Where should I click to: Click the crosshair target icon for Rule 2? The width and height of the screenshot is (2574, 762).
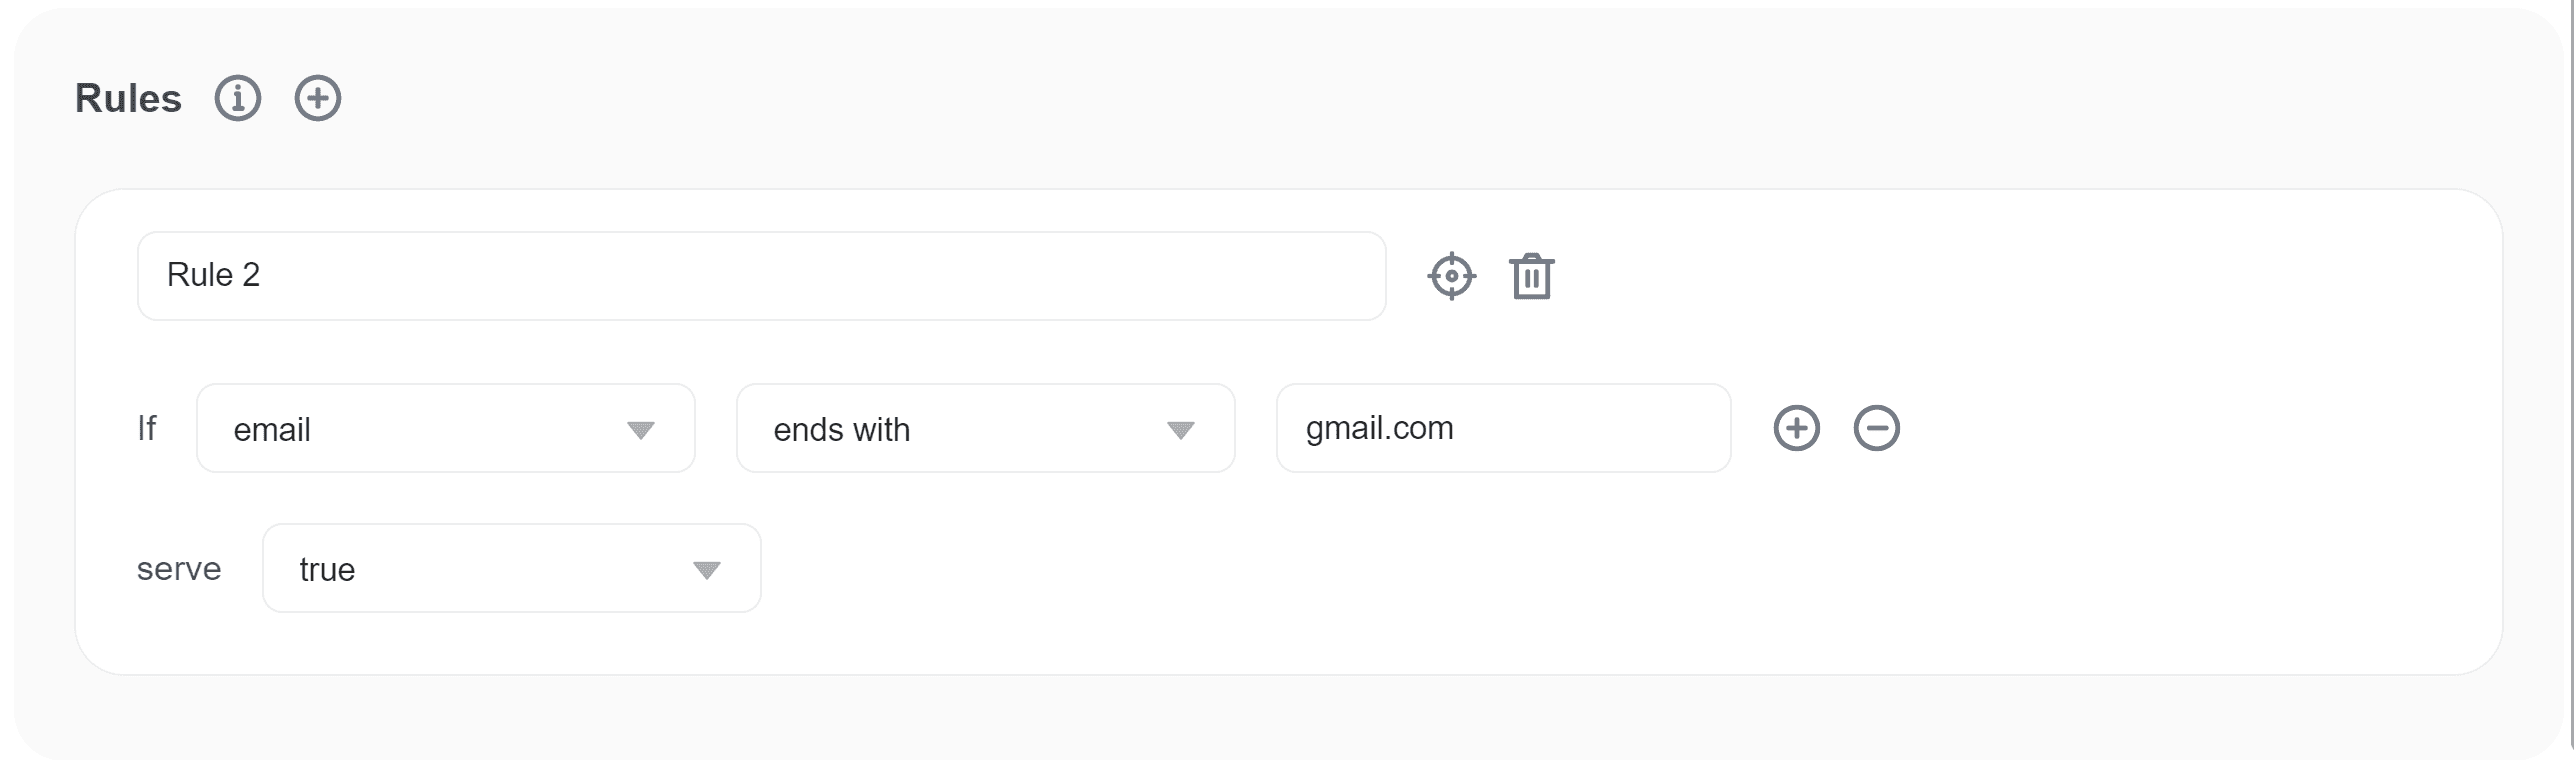[x=1451, y=277]
